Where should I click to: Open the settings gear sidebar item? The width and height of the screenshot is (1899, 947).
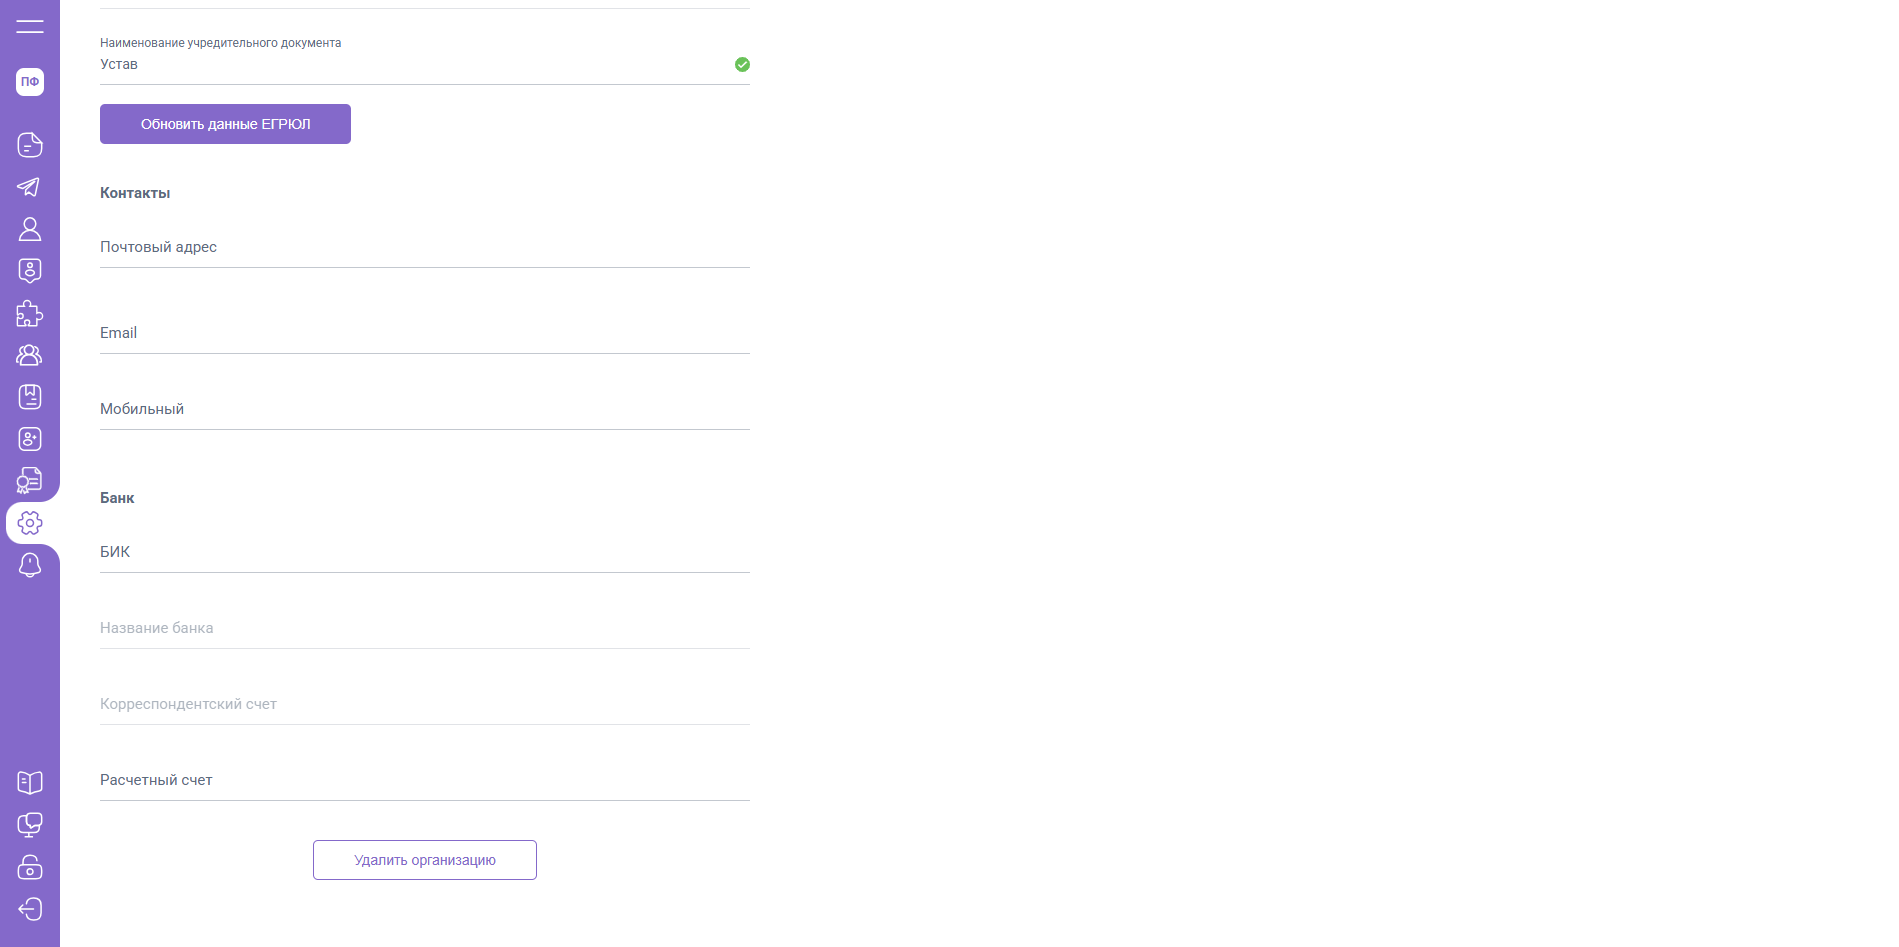point(30,523)
